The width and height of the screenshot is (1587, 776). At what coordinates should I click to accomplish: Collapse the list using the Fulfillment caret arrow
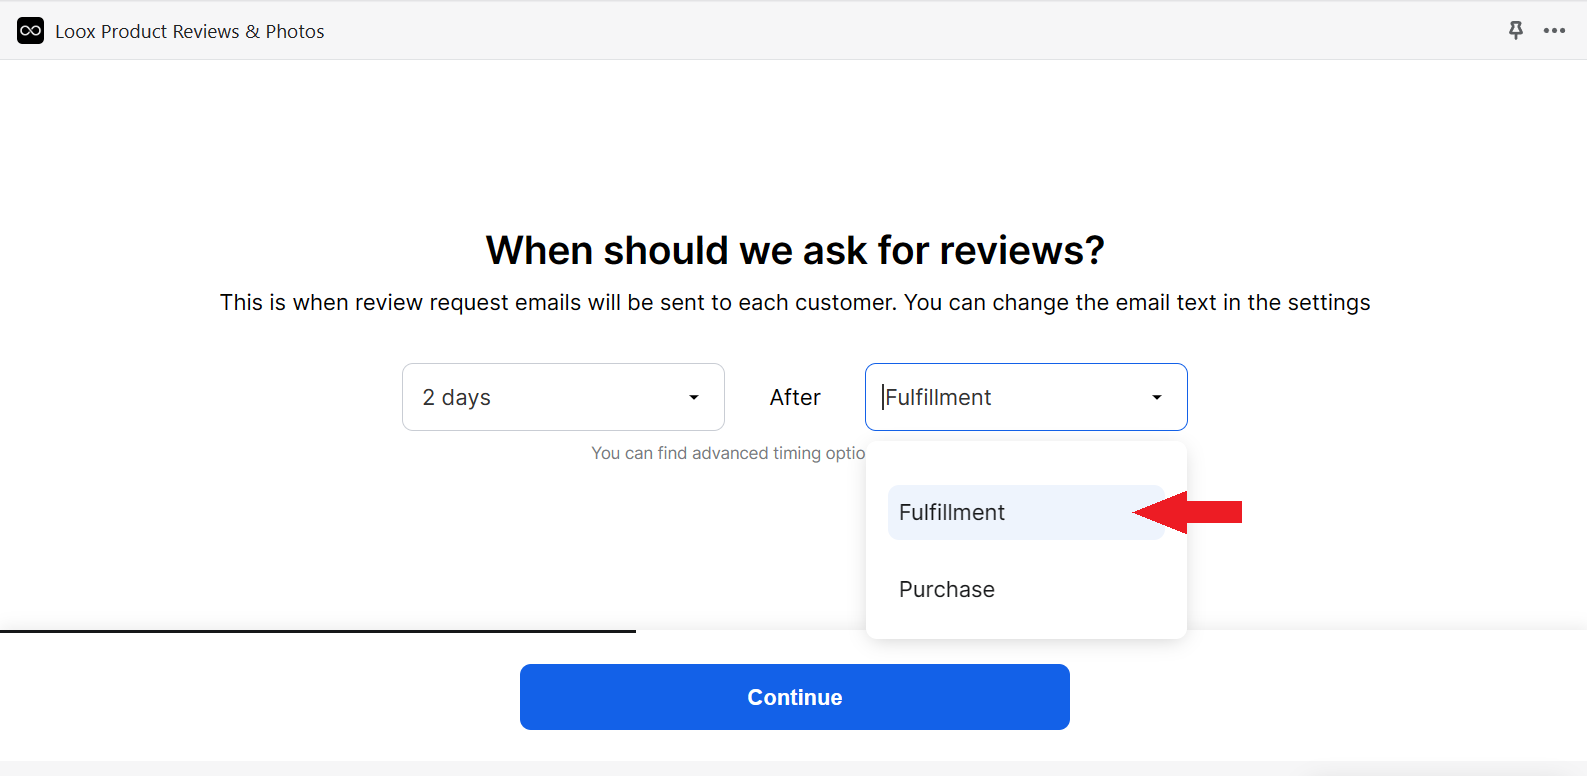[x=1157, y=398]
